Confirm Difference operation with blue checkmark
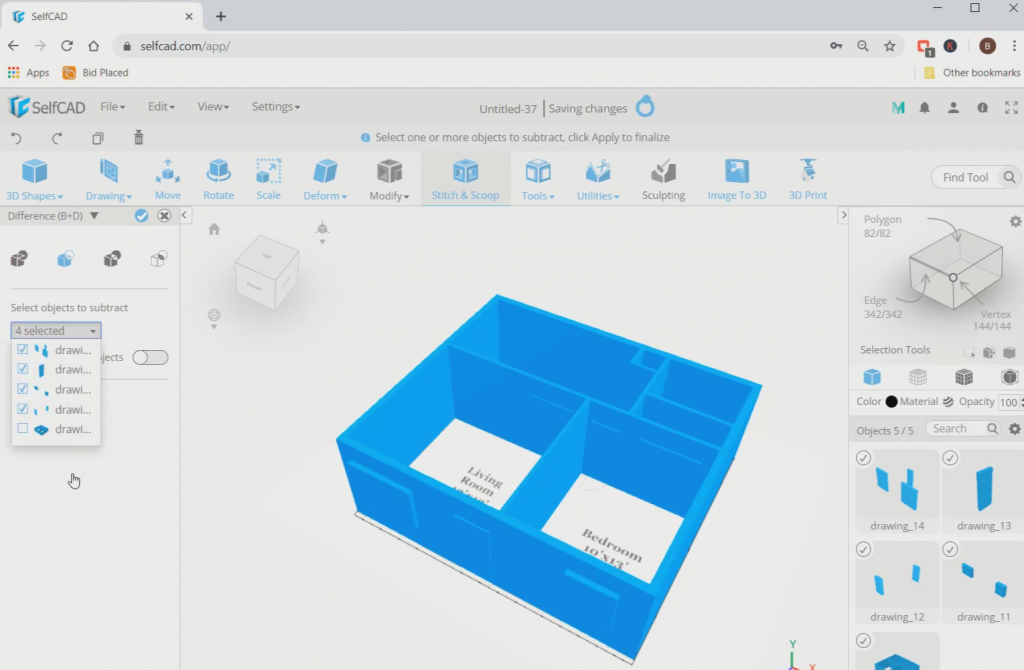Image resolution: width=1024 pixels, height=670 pixels. pos(141,215)
